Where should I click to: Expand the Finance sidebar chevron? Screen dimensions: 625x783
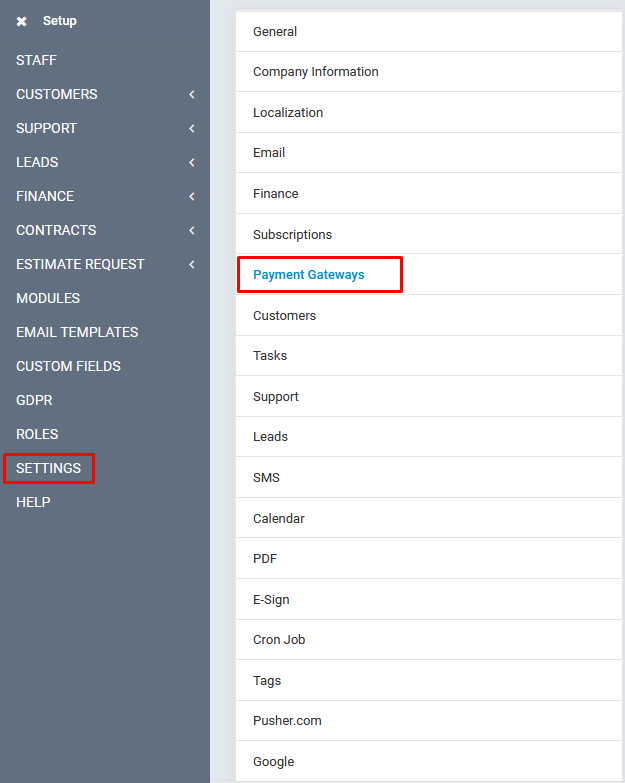pos(191,197)
